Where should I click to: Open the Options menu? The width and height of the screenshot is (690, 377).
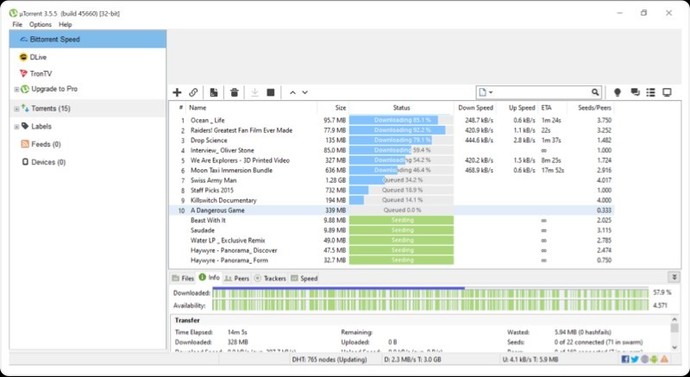point(40,25)
